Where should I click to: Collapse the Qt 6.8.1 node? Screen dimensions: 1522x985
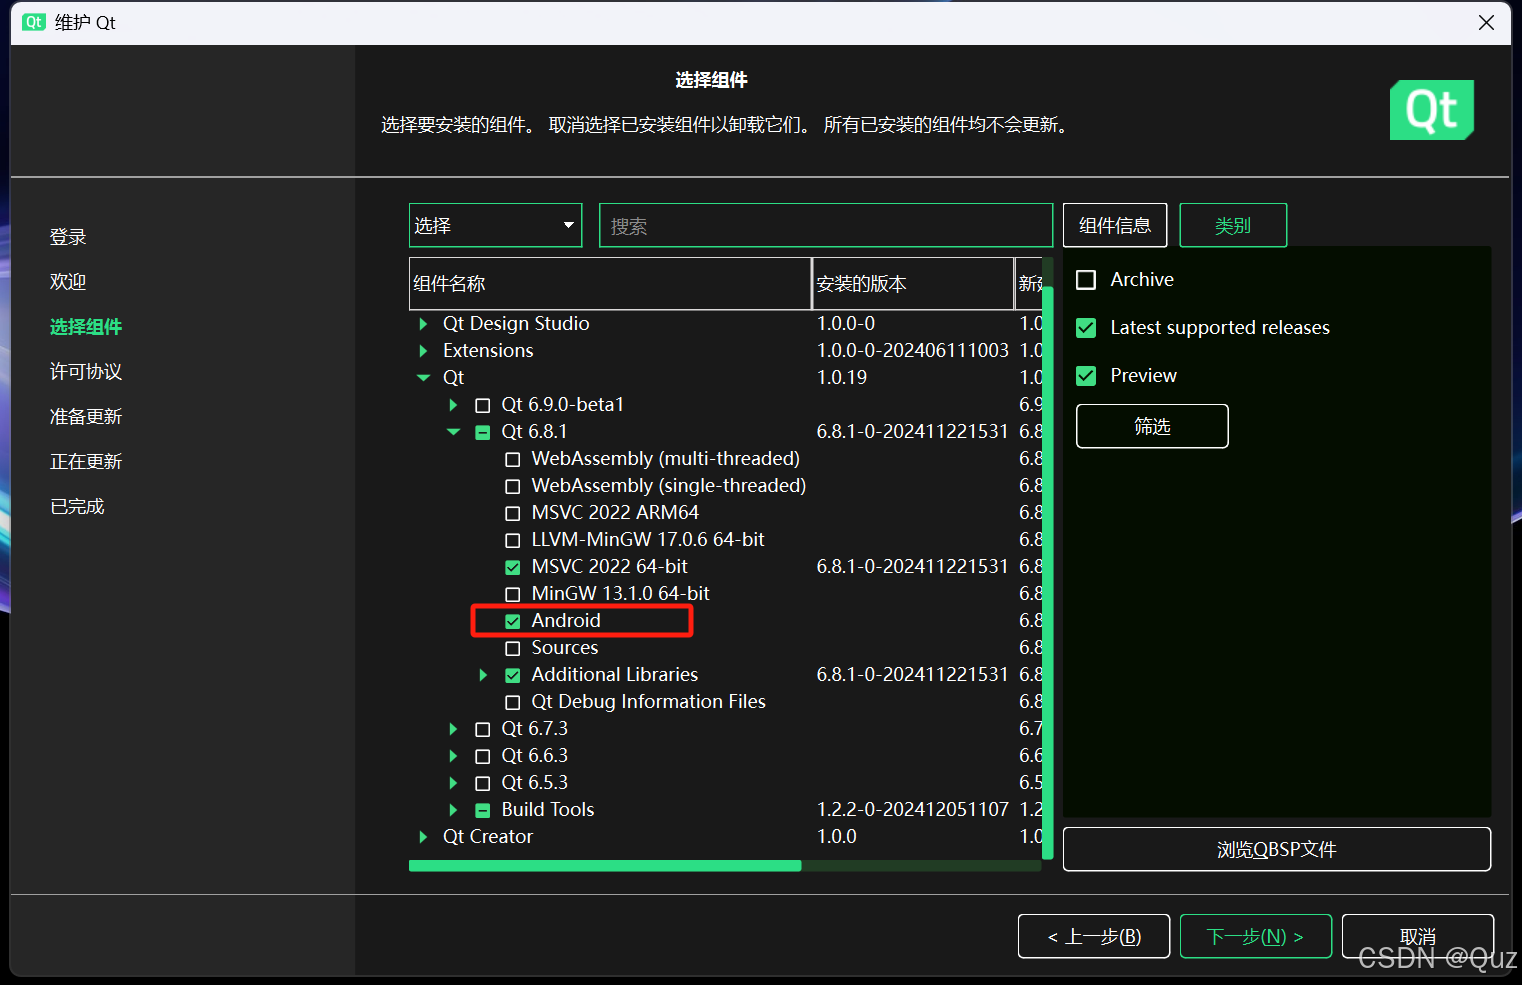click(453, 432)
